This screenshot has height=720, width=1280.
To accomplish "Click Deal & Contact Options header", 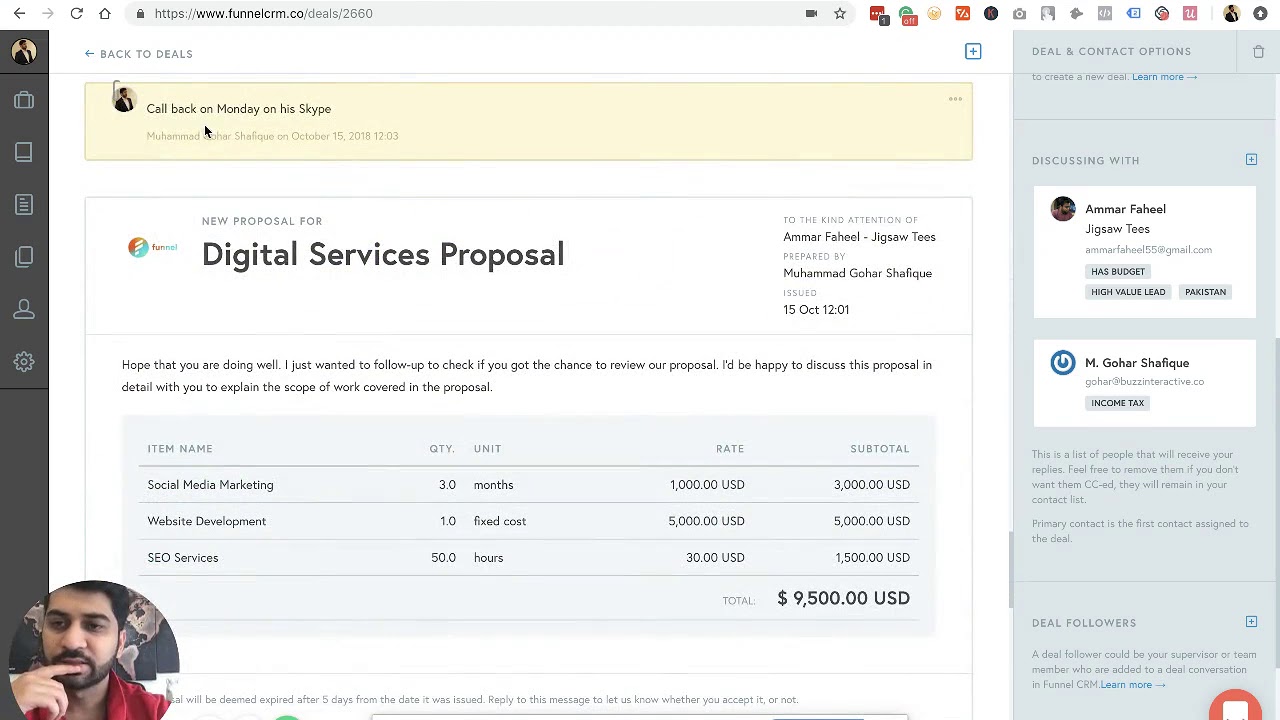I will (1111, 51).
